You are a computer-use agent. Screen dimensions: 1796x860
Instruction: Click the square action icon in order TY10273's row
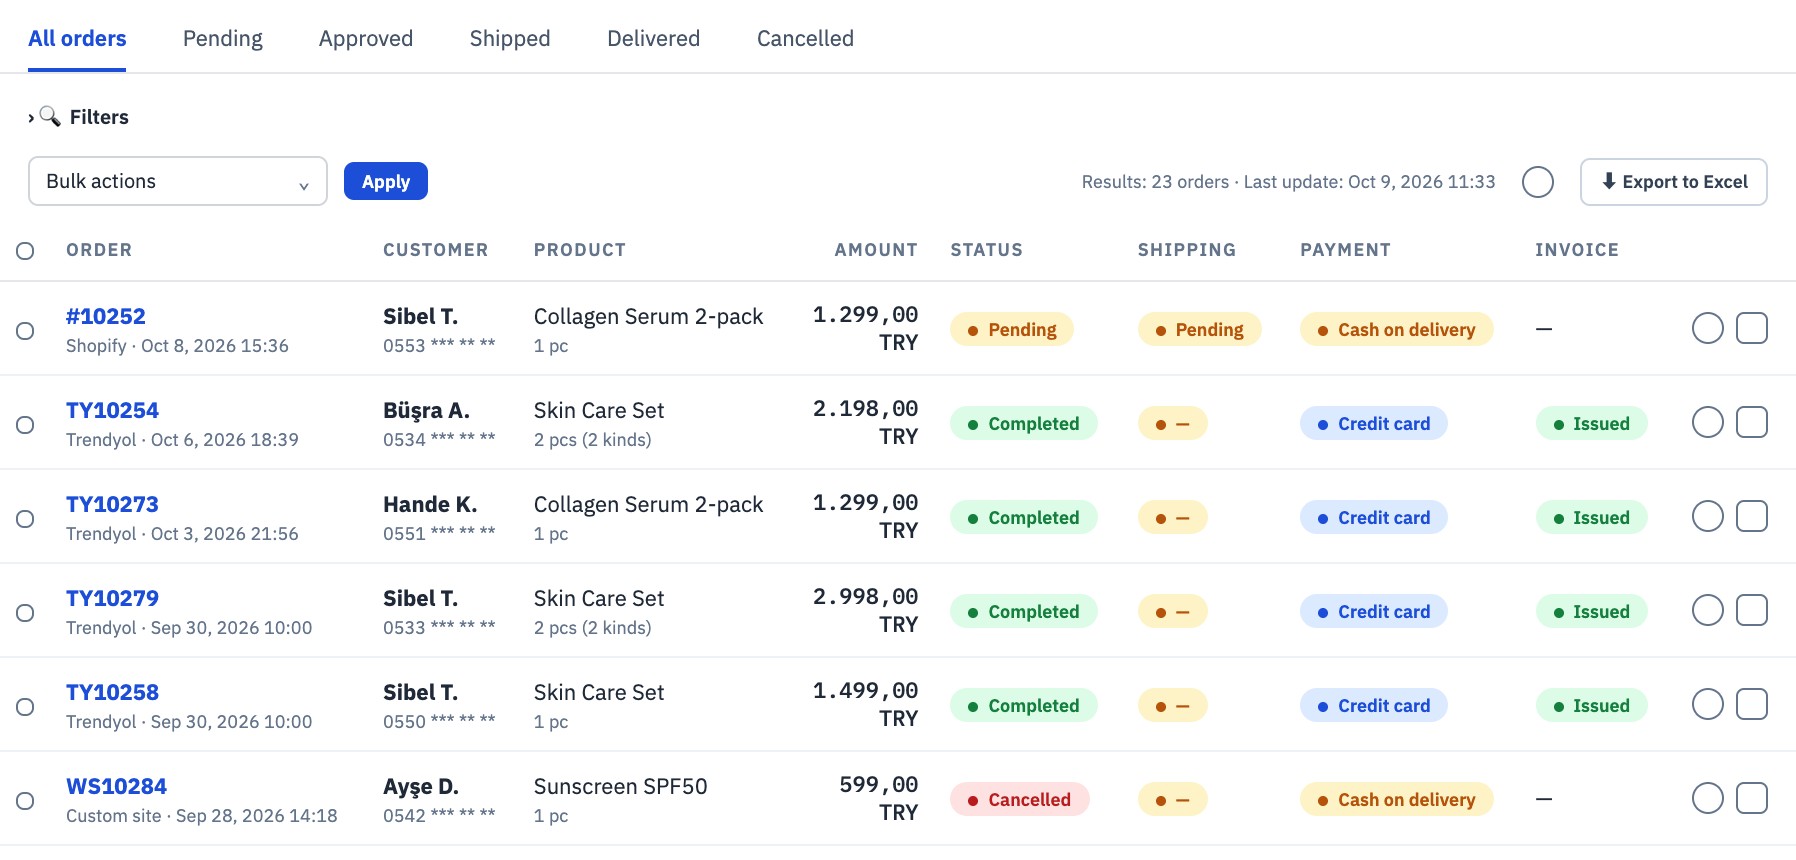pyautogui.click(x=1751, y=516)
